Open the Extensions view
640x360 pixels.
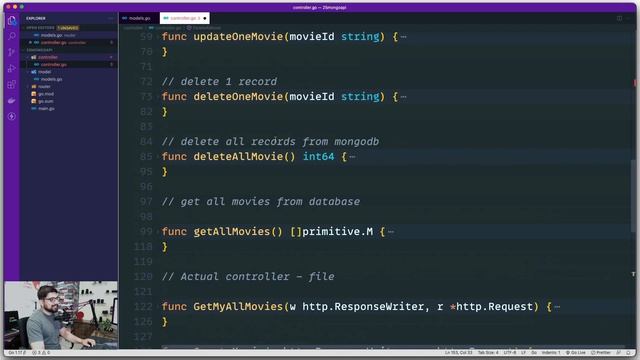tap(12, 84)
